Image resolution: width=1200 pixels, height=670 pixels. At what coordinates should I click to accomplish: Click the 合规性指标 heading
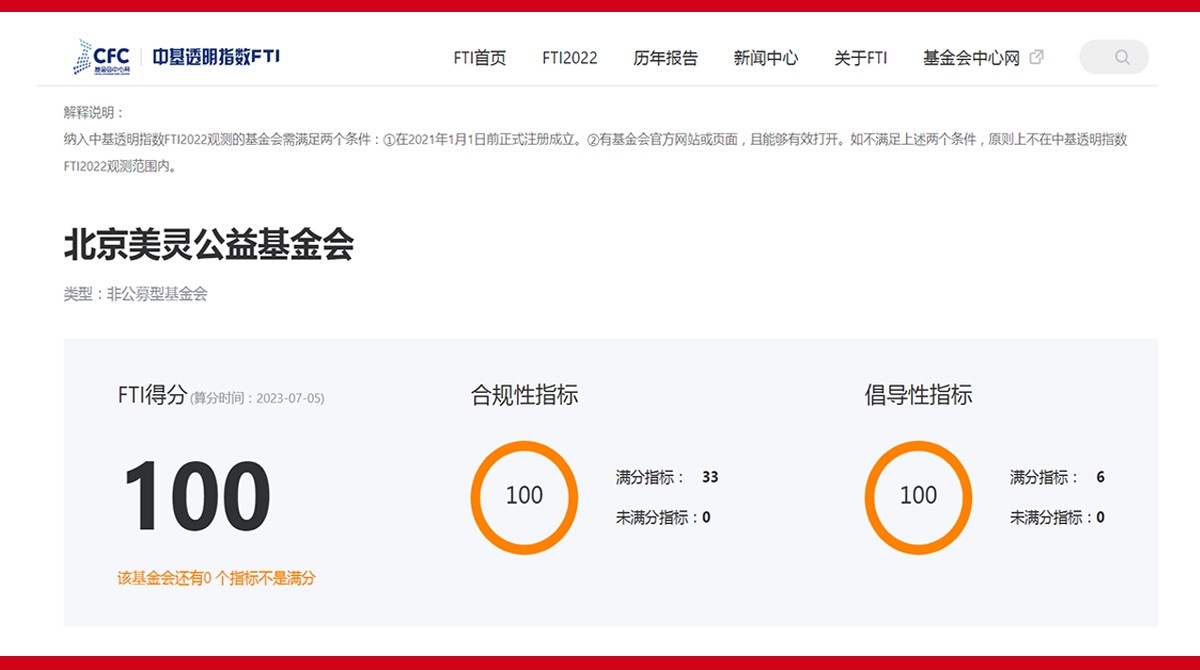click(x=525, y=395)
